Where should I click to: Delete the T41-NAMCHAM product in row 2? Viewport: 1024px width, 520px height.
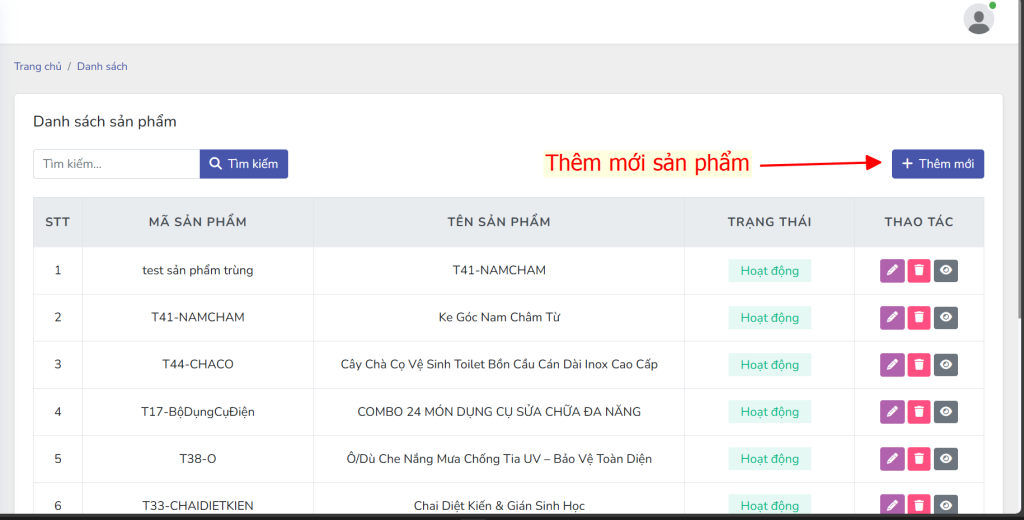click(x=919, y=317)
